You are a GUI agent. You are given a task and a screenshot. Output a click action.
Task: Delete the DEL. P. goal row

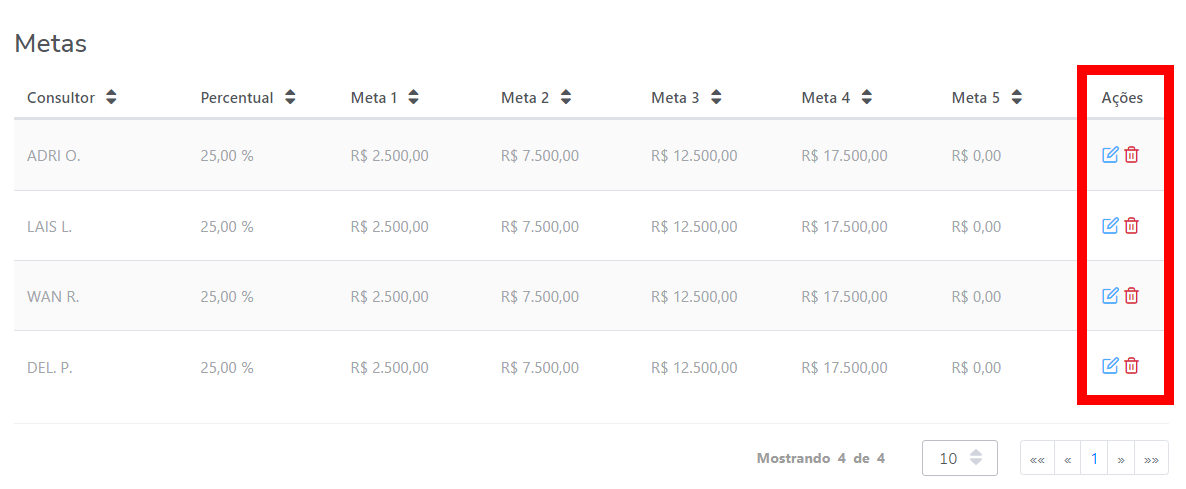[x=1131, y=366]
